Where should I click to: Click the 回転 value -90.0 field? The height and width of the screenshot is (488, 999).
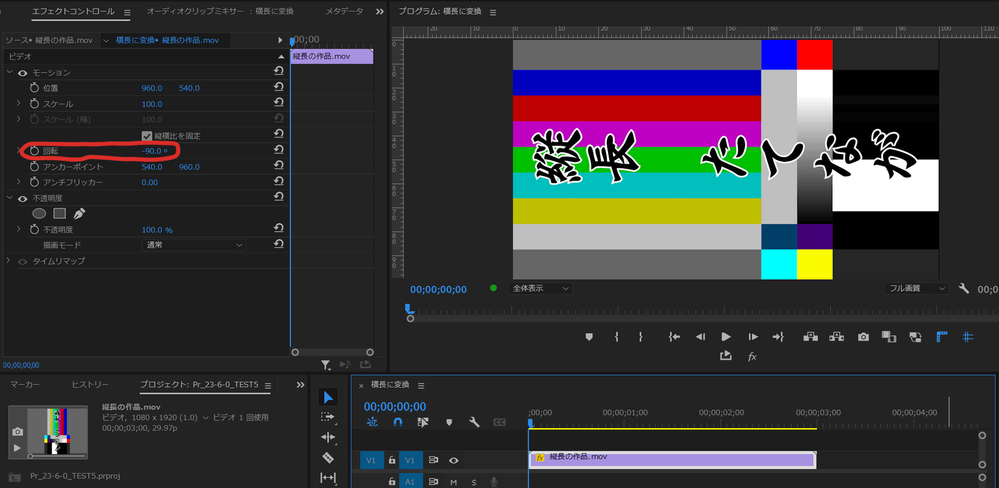[154, 151]
